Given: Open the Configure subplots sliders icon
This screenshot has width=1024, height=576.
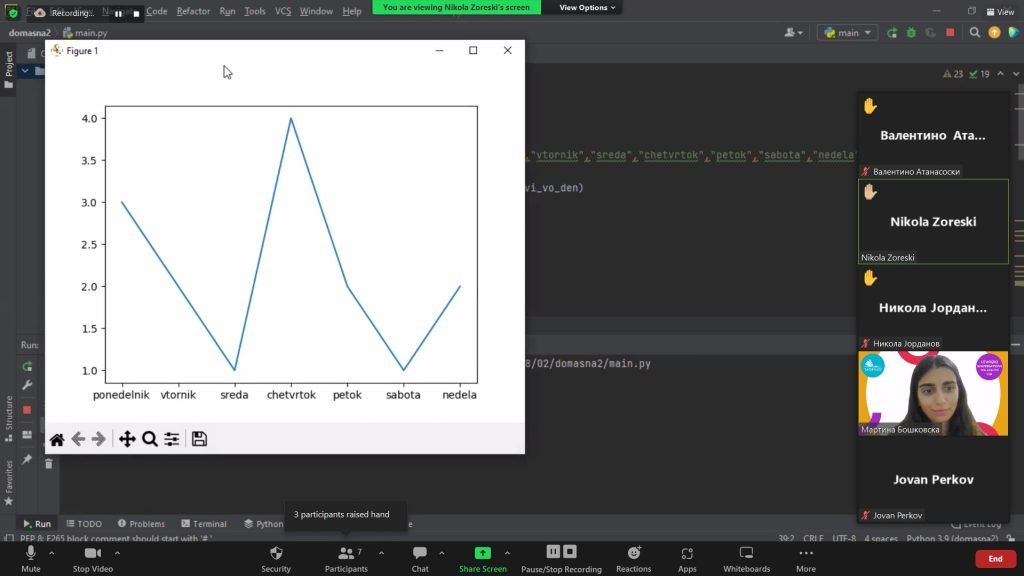Looking at the screenshot, I should (172, 439).
